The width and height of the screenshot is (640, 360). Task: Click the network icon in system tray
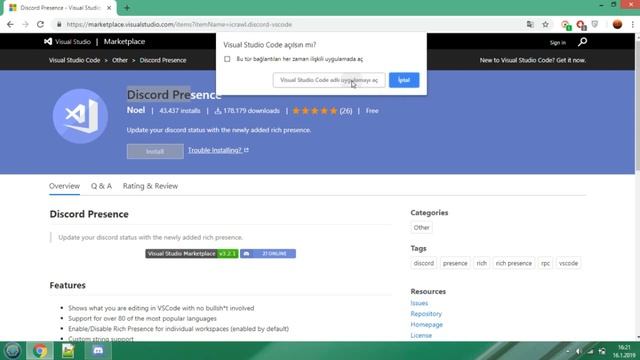tap(590, 351)
